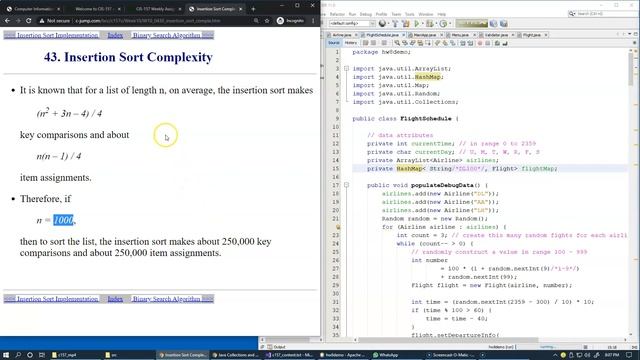Switch to MainApp.java editor tab
640x360 pixels.
coord(424,35)
